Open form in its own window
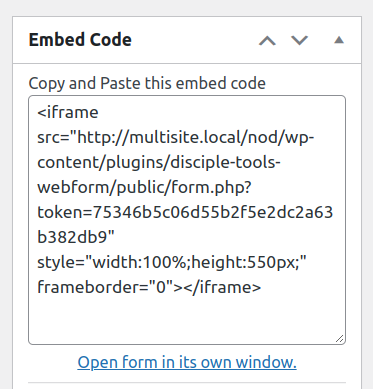 187,362
